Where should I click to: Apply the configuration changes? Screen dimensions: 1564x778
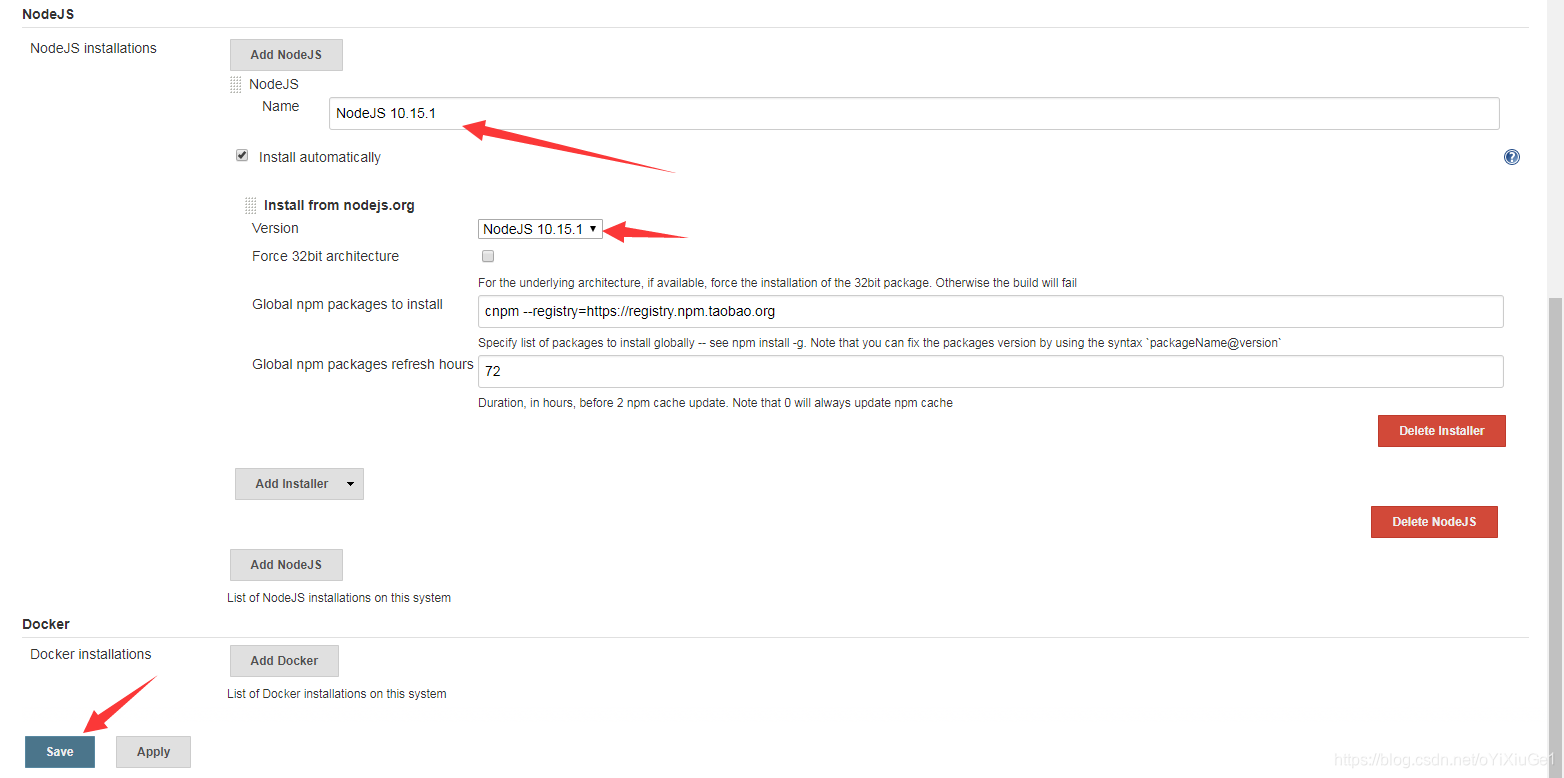pos(153,752)
